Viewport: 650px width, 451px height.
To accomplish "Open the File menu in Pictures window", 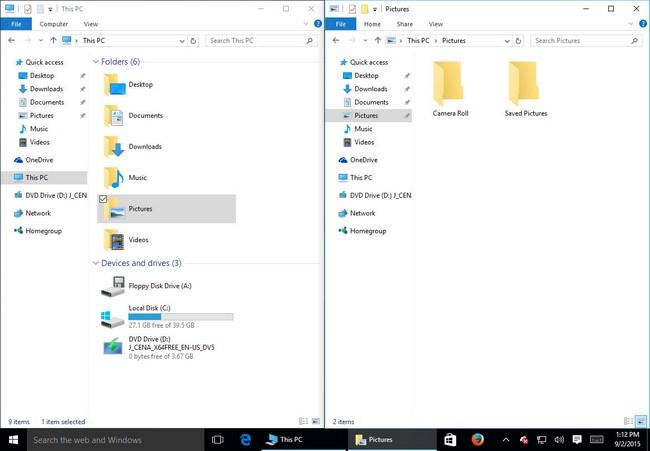I will tap(341, 24).
